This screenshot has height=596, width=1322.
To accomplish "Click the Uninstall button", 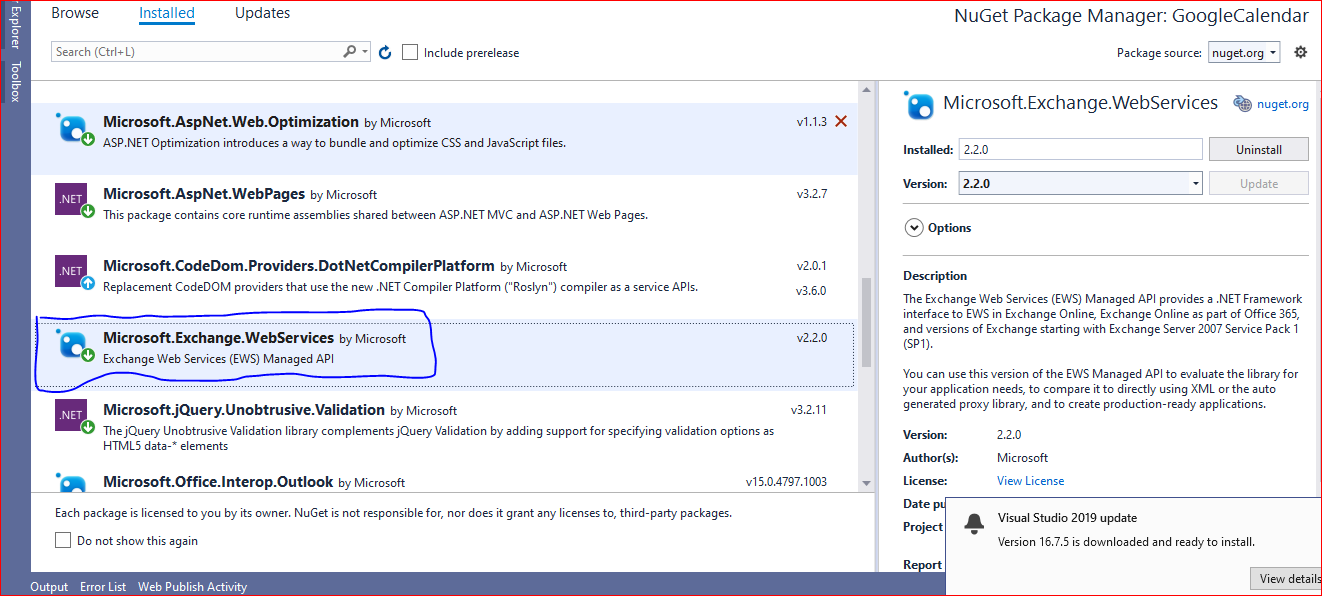I will [1258, 149].
